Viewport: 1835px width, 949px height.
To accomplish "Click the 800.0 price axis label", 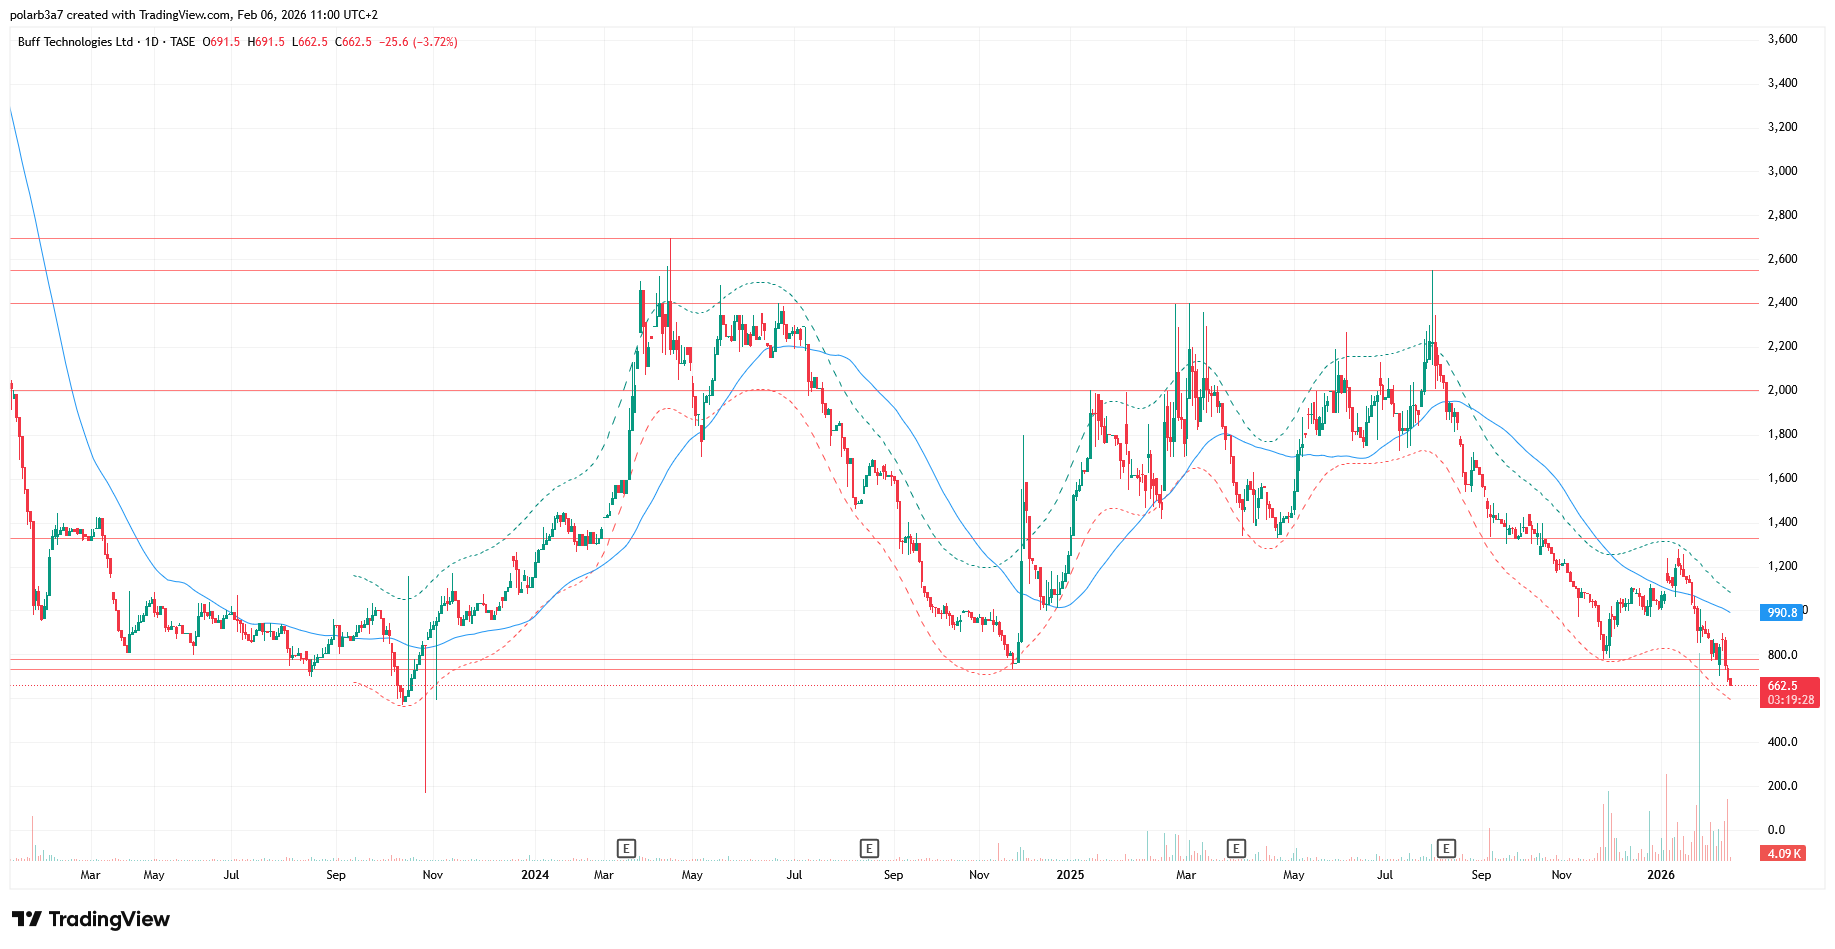I will click(1783, 655).
